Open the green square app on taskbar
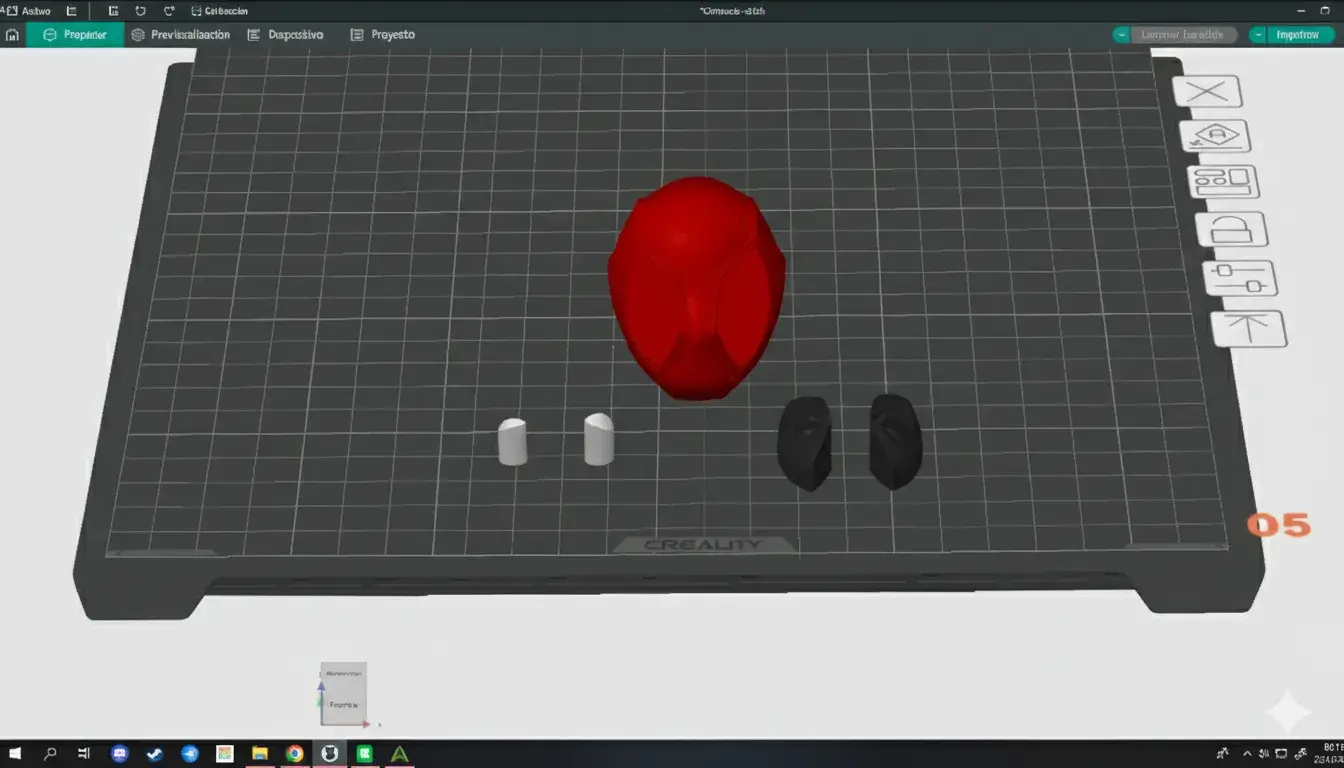 (365, 754)
